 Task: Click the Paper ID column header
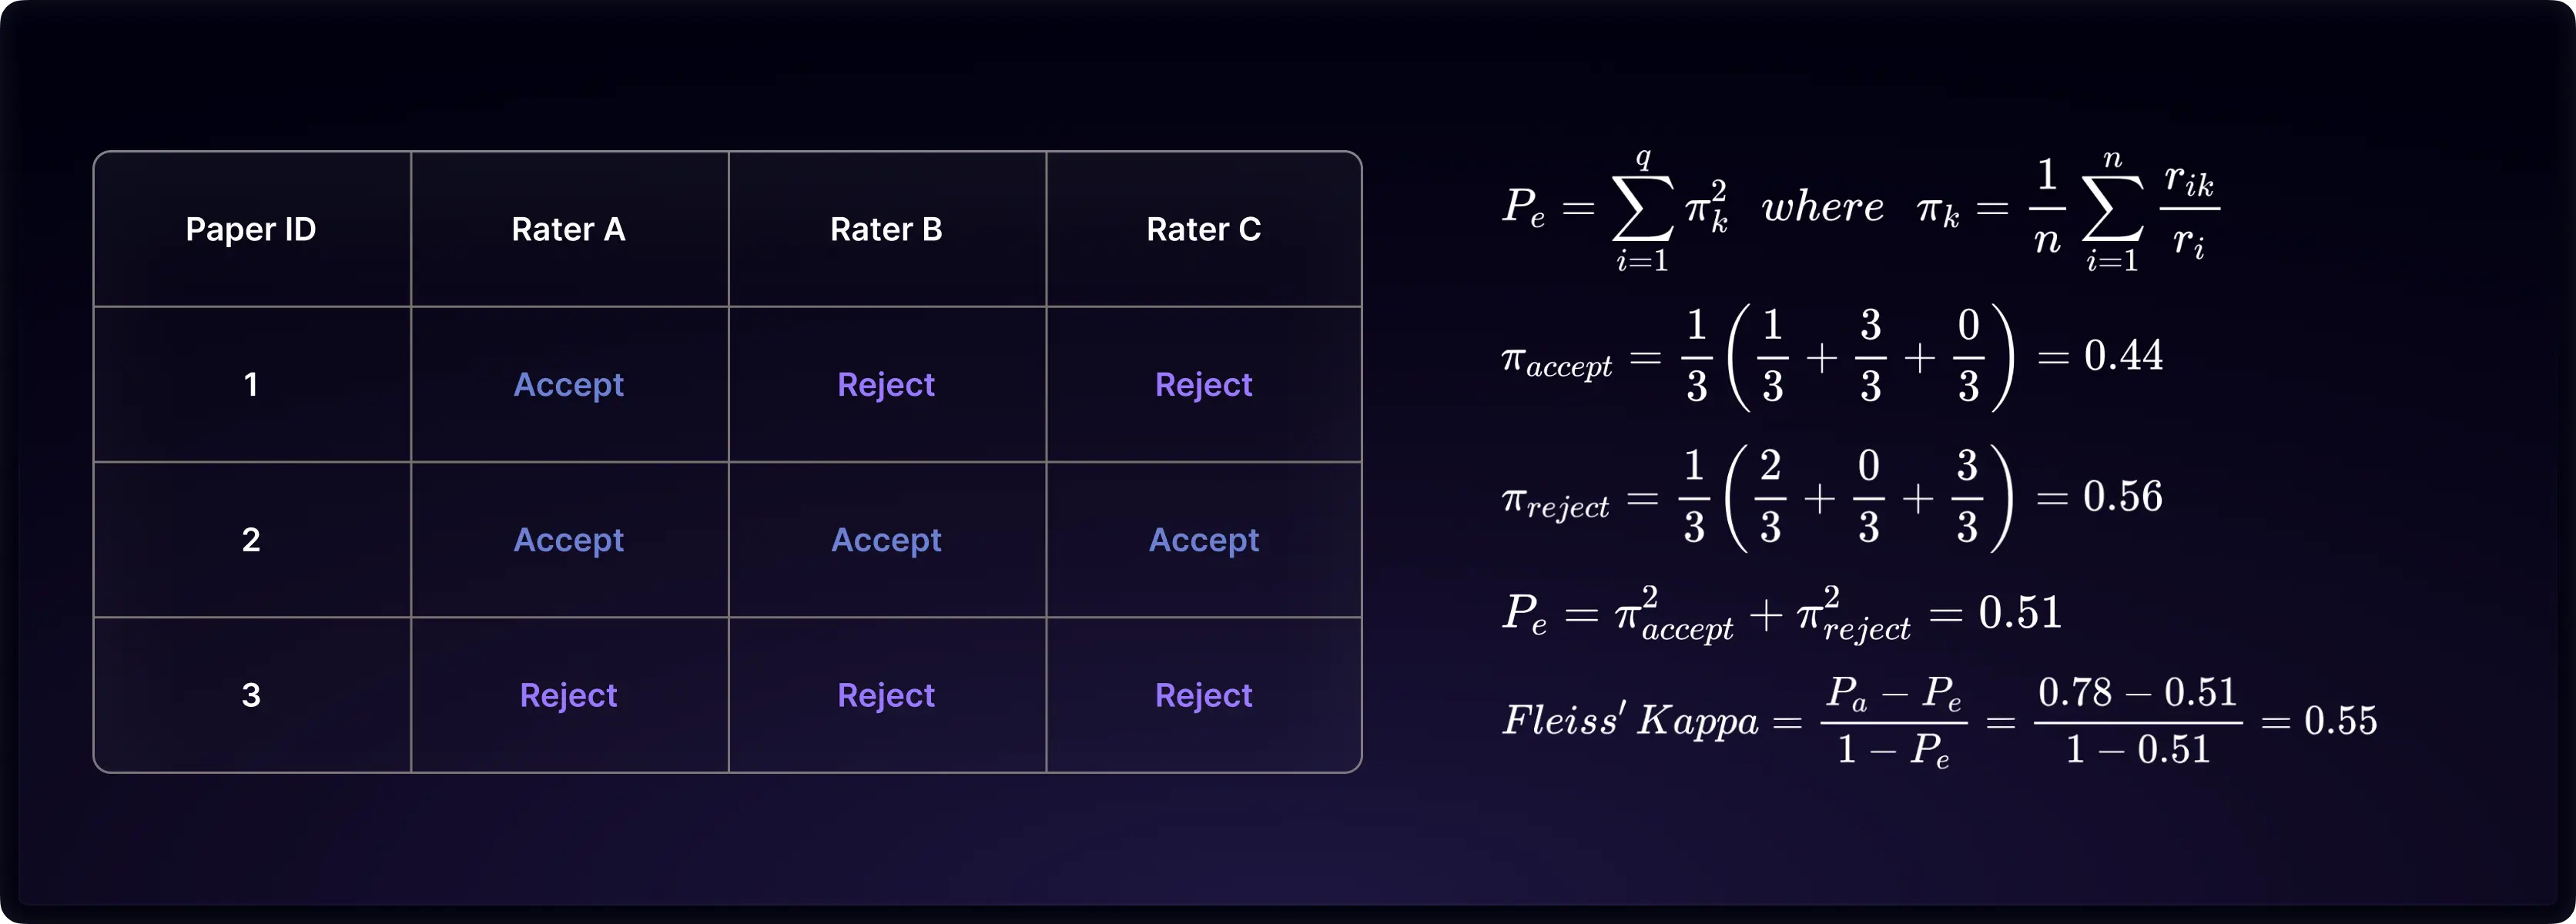click(x=251, y=229)
